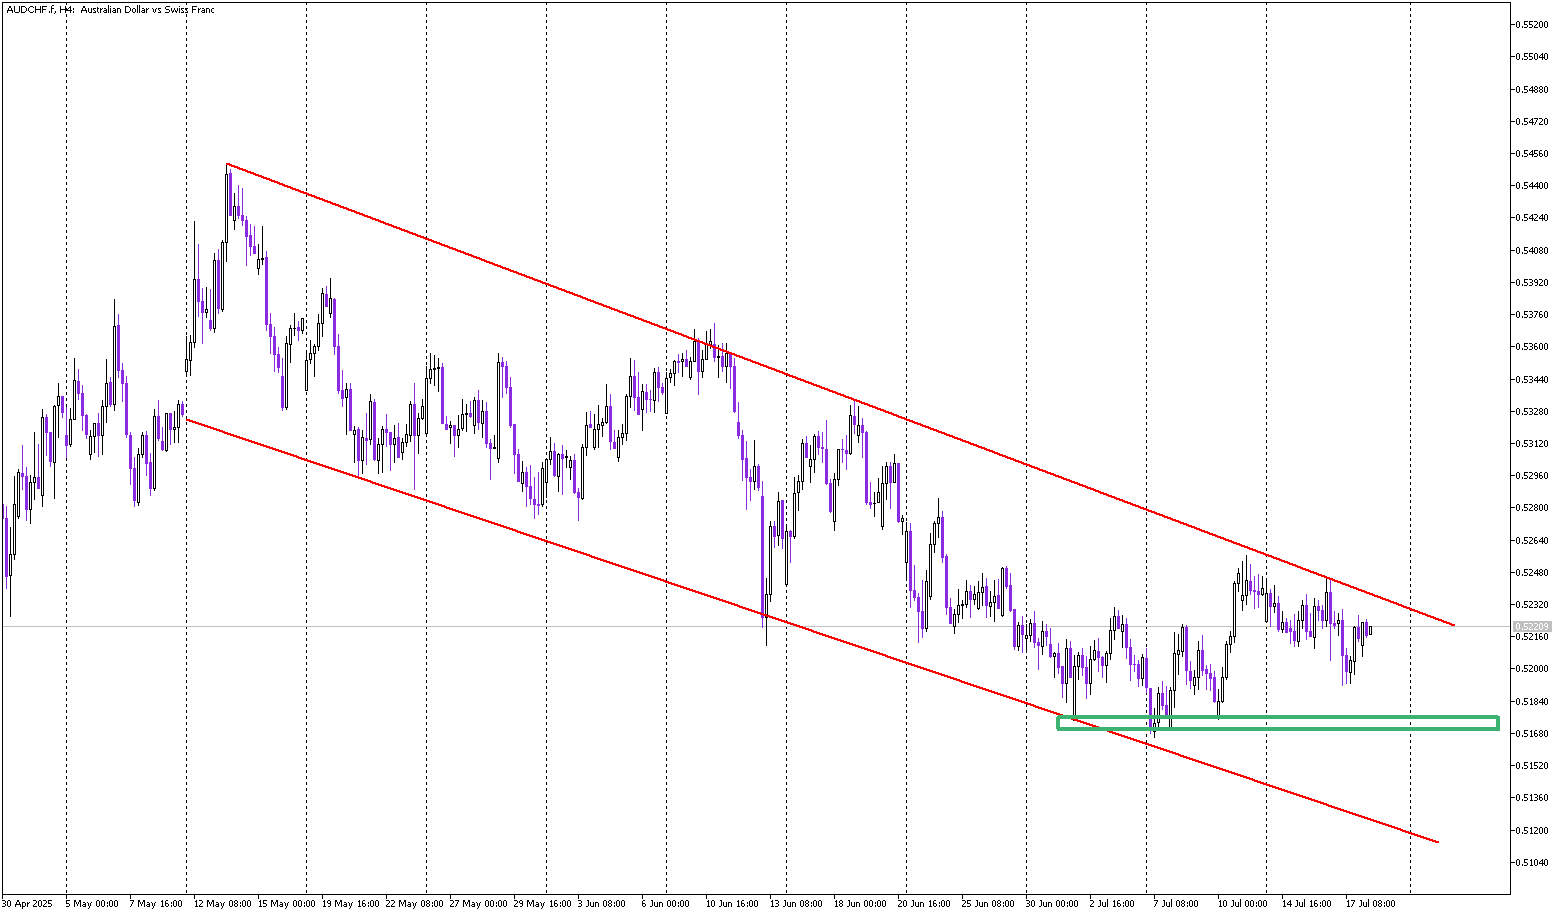Click the 0.51680 price axis label
Screen dimensions: 1563x915
(x=1533, y=733)
